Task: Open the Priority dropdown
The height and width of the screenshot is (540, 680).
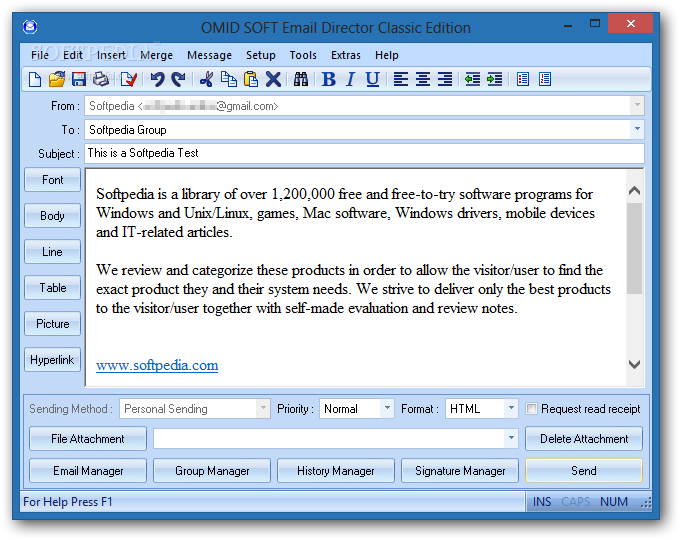Action: point(387,409)
